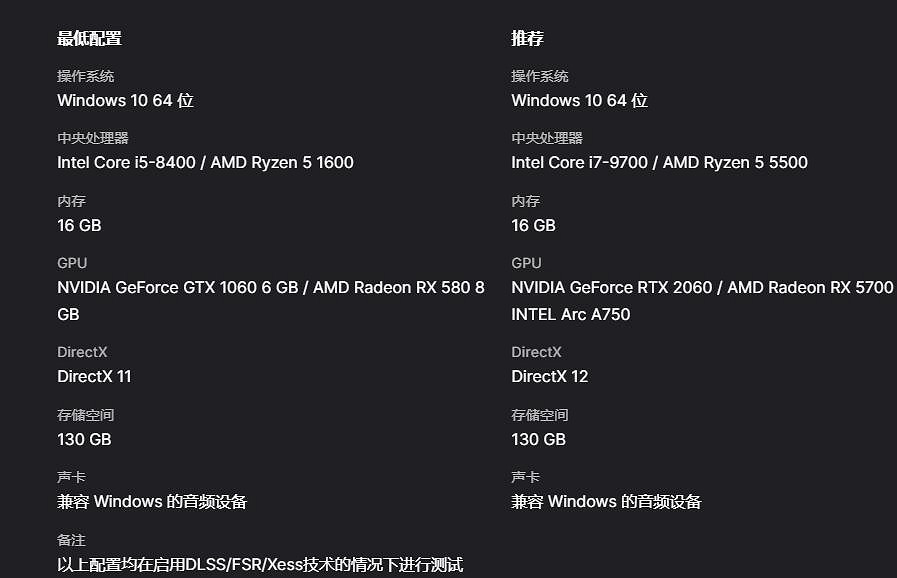Click 130 GB storage value under 最低配置
897x578 pixels.
coord(84,440)
